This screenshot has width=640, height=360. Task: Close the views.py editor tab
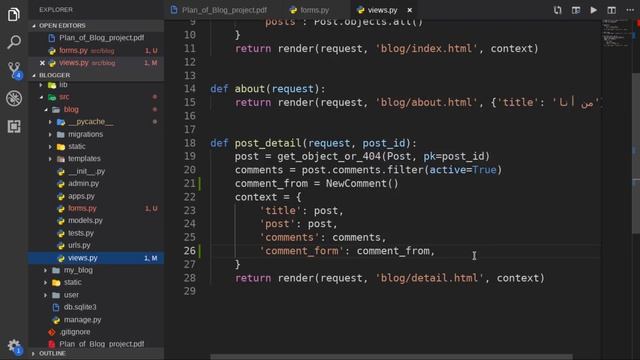tap(409, 10)
